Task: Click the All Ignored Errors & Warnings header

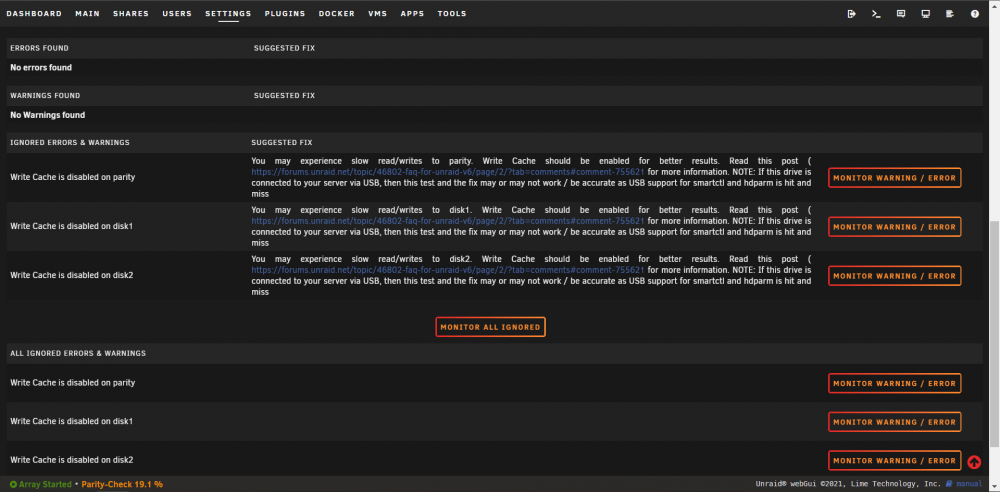Action: point(78,353)
